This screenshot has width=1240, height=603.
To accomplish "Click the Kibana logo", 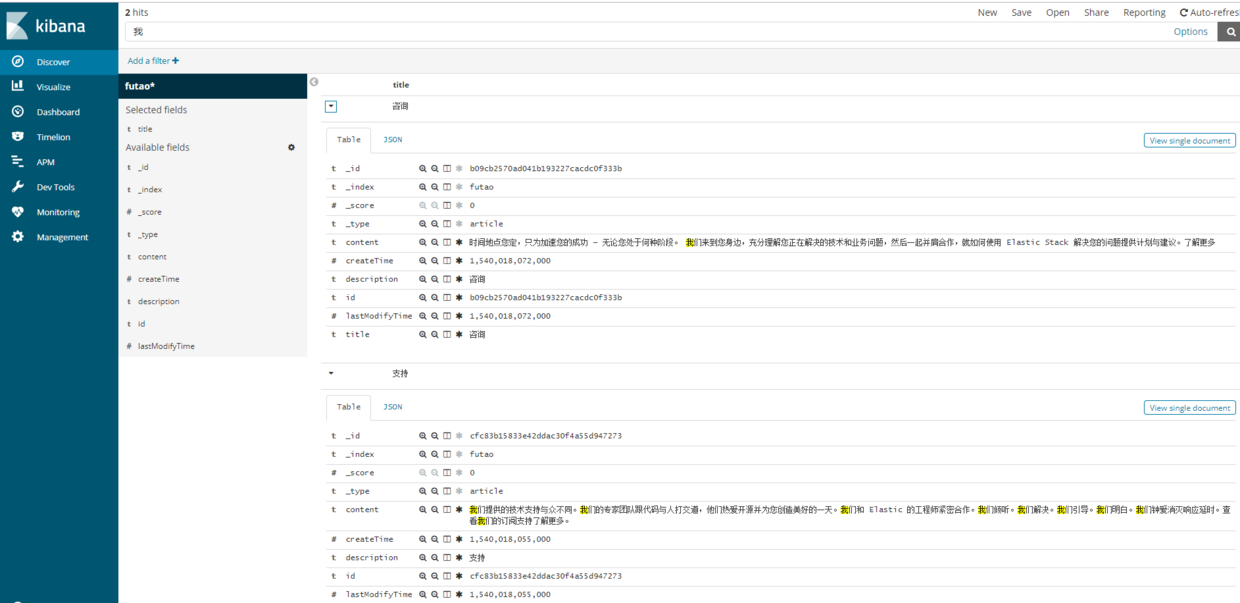I will [46, 26].
